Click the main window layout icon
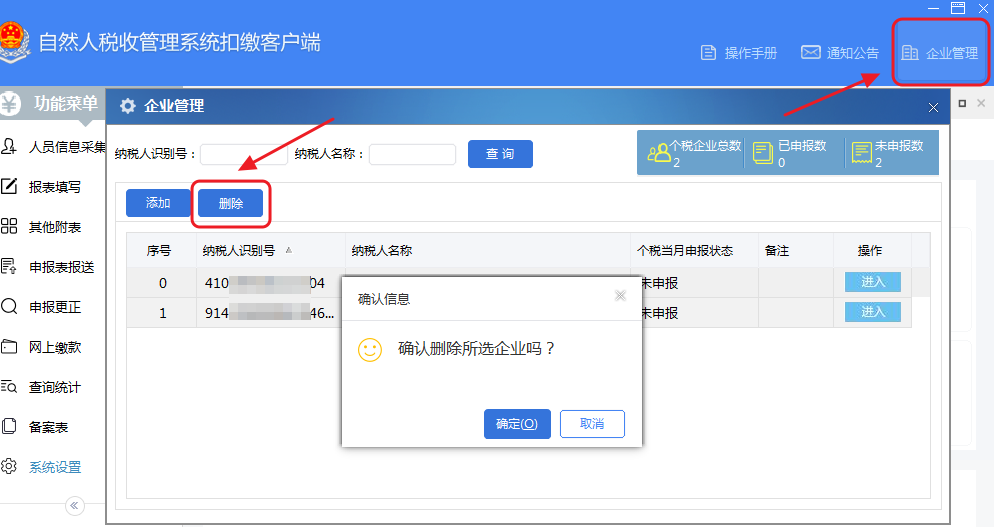Image resolution: width=994 pixels, height=527 pixels. point(958,8)
